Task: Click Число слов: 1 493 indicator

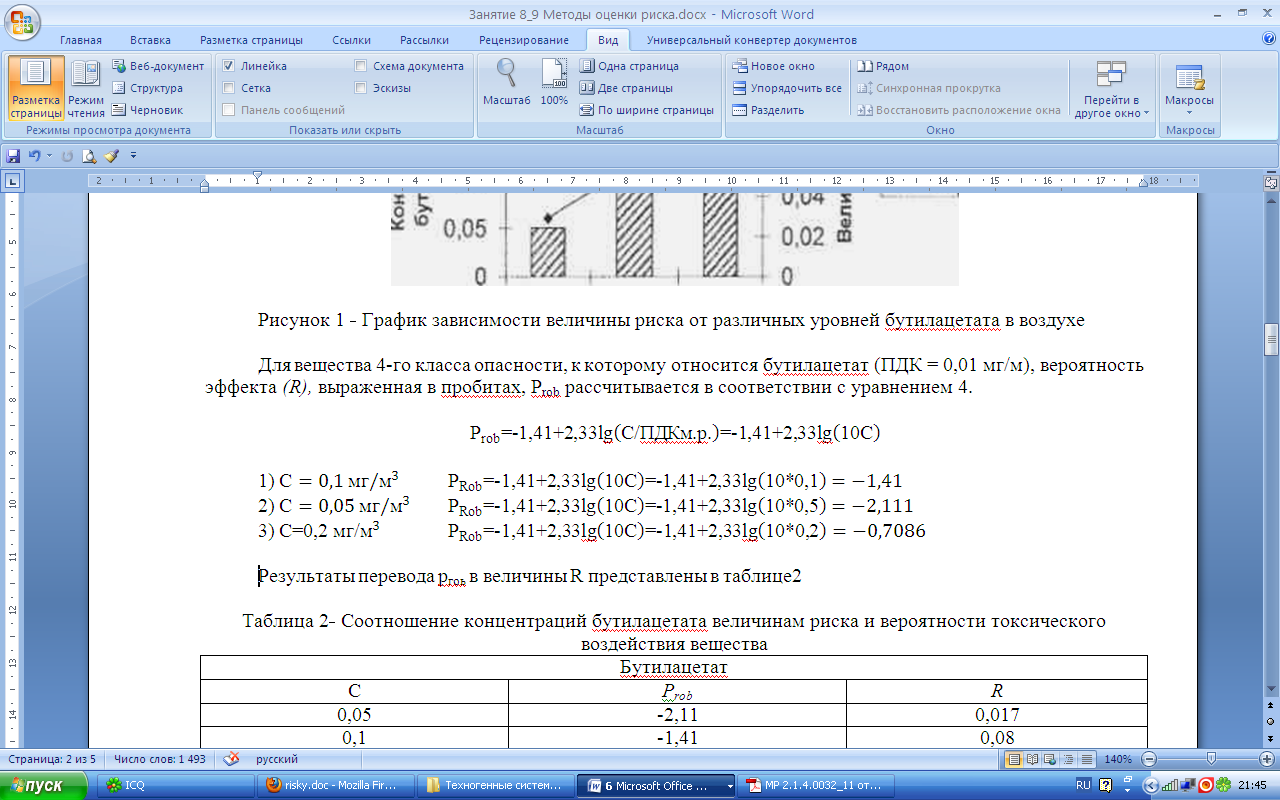Action: point(160,759)
